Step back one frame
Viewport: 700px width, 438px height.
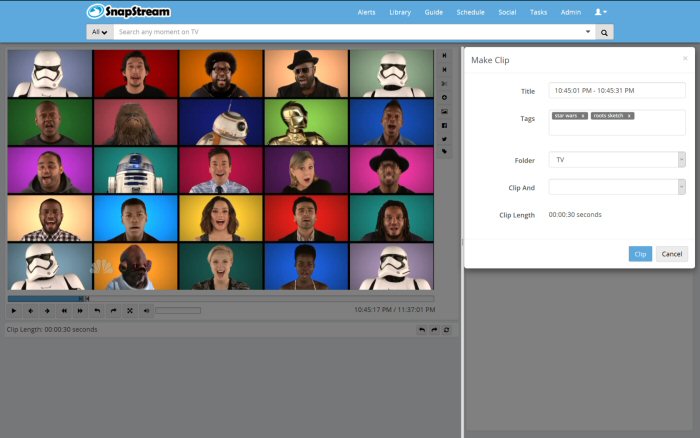[x=30, y=311]
